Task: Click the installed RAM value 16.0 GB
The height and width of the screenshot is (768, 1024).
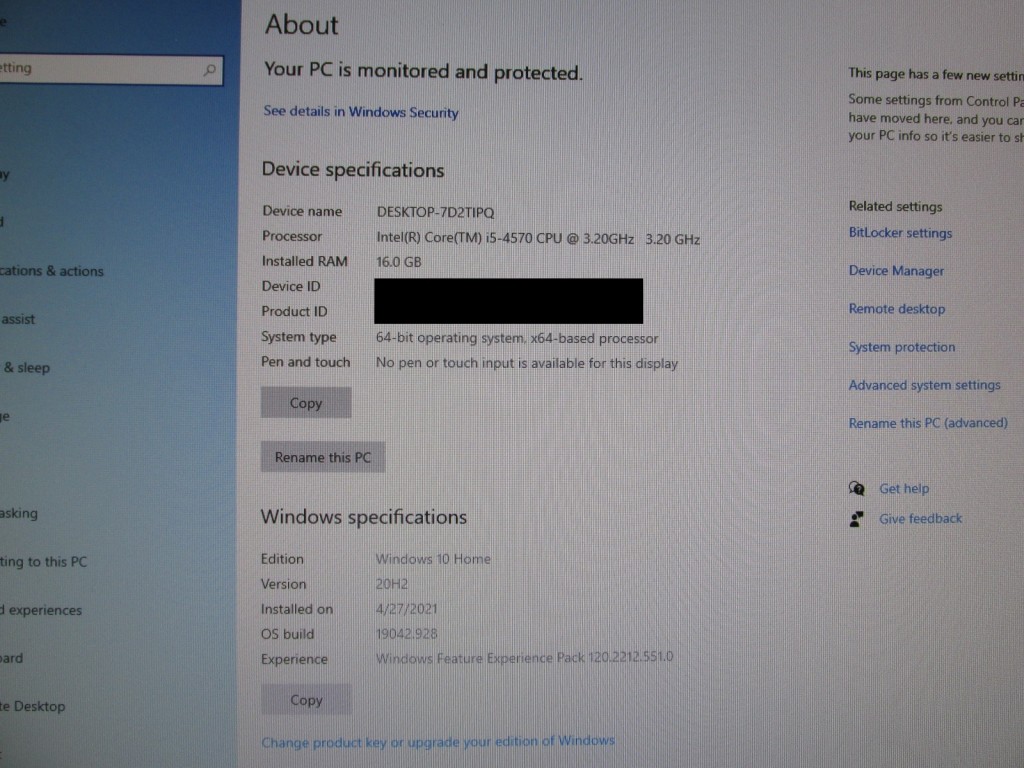Action: click(x=398, y=262)
